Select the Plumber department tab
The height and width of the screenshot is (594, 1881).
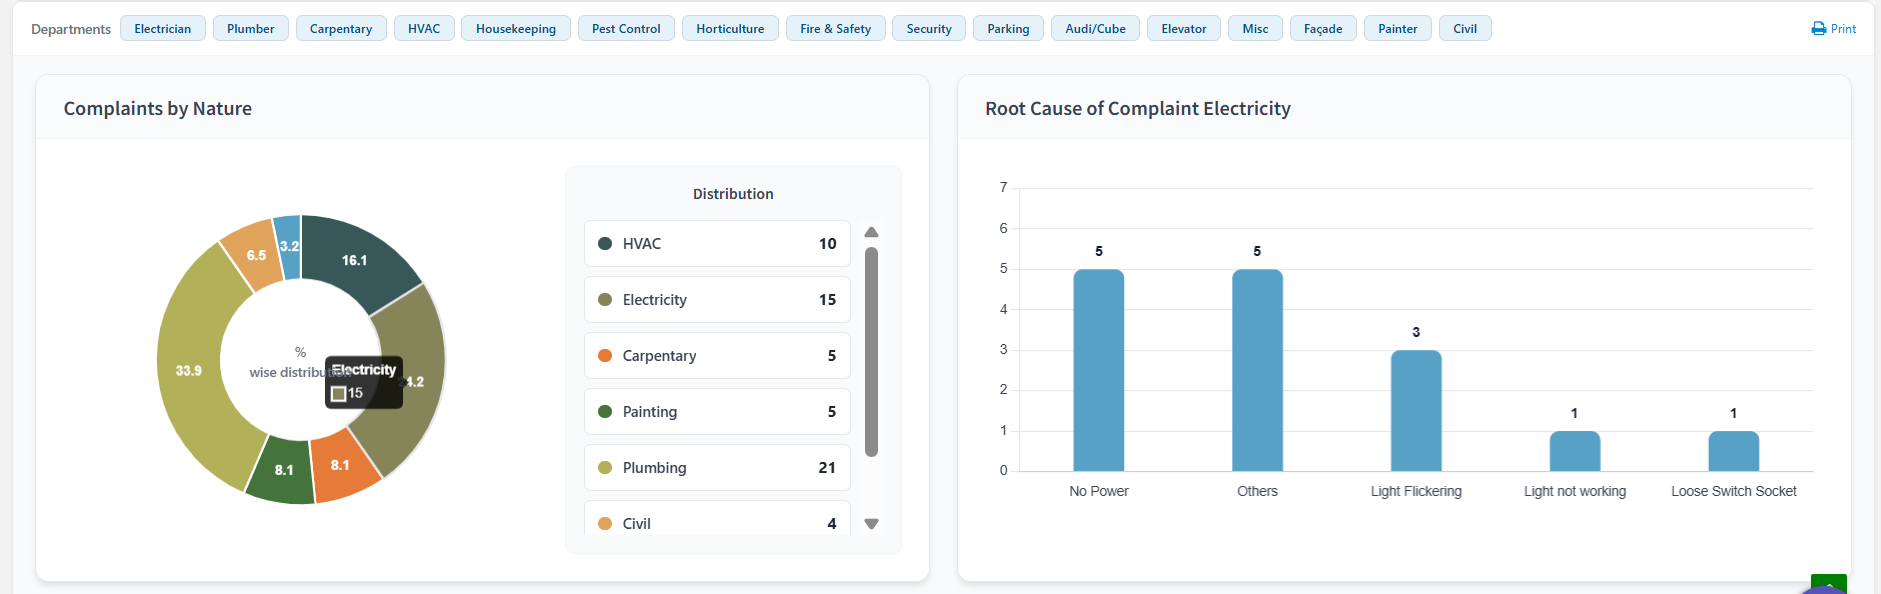[250, 29]
